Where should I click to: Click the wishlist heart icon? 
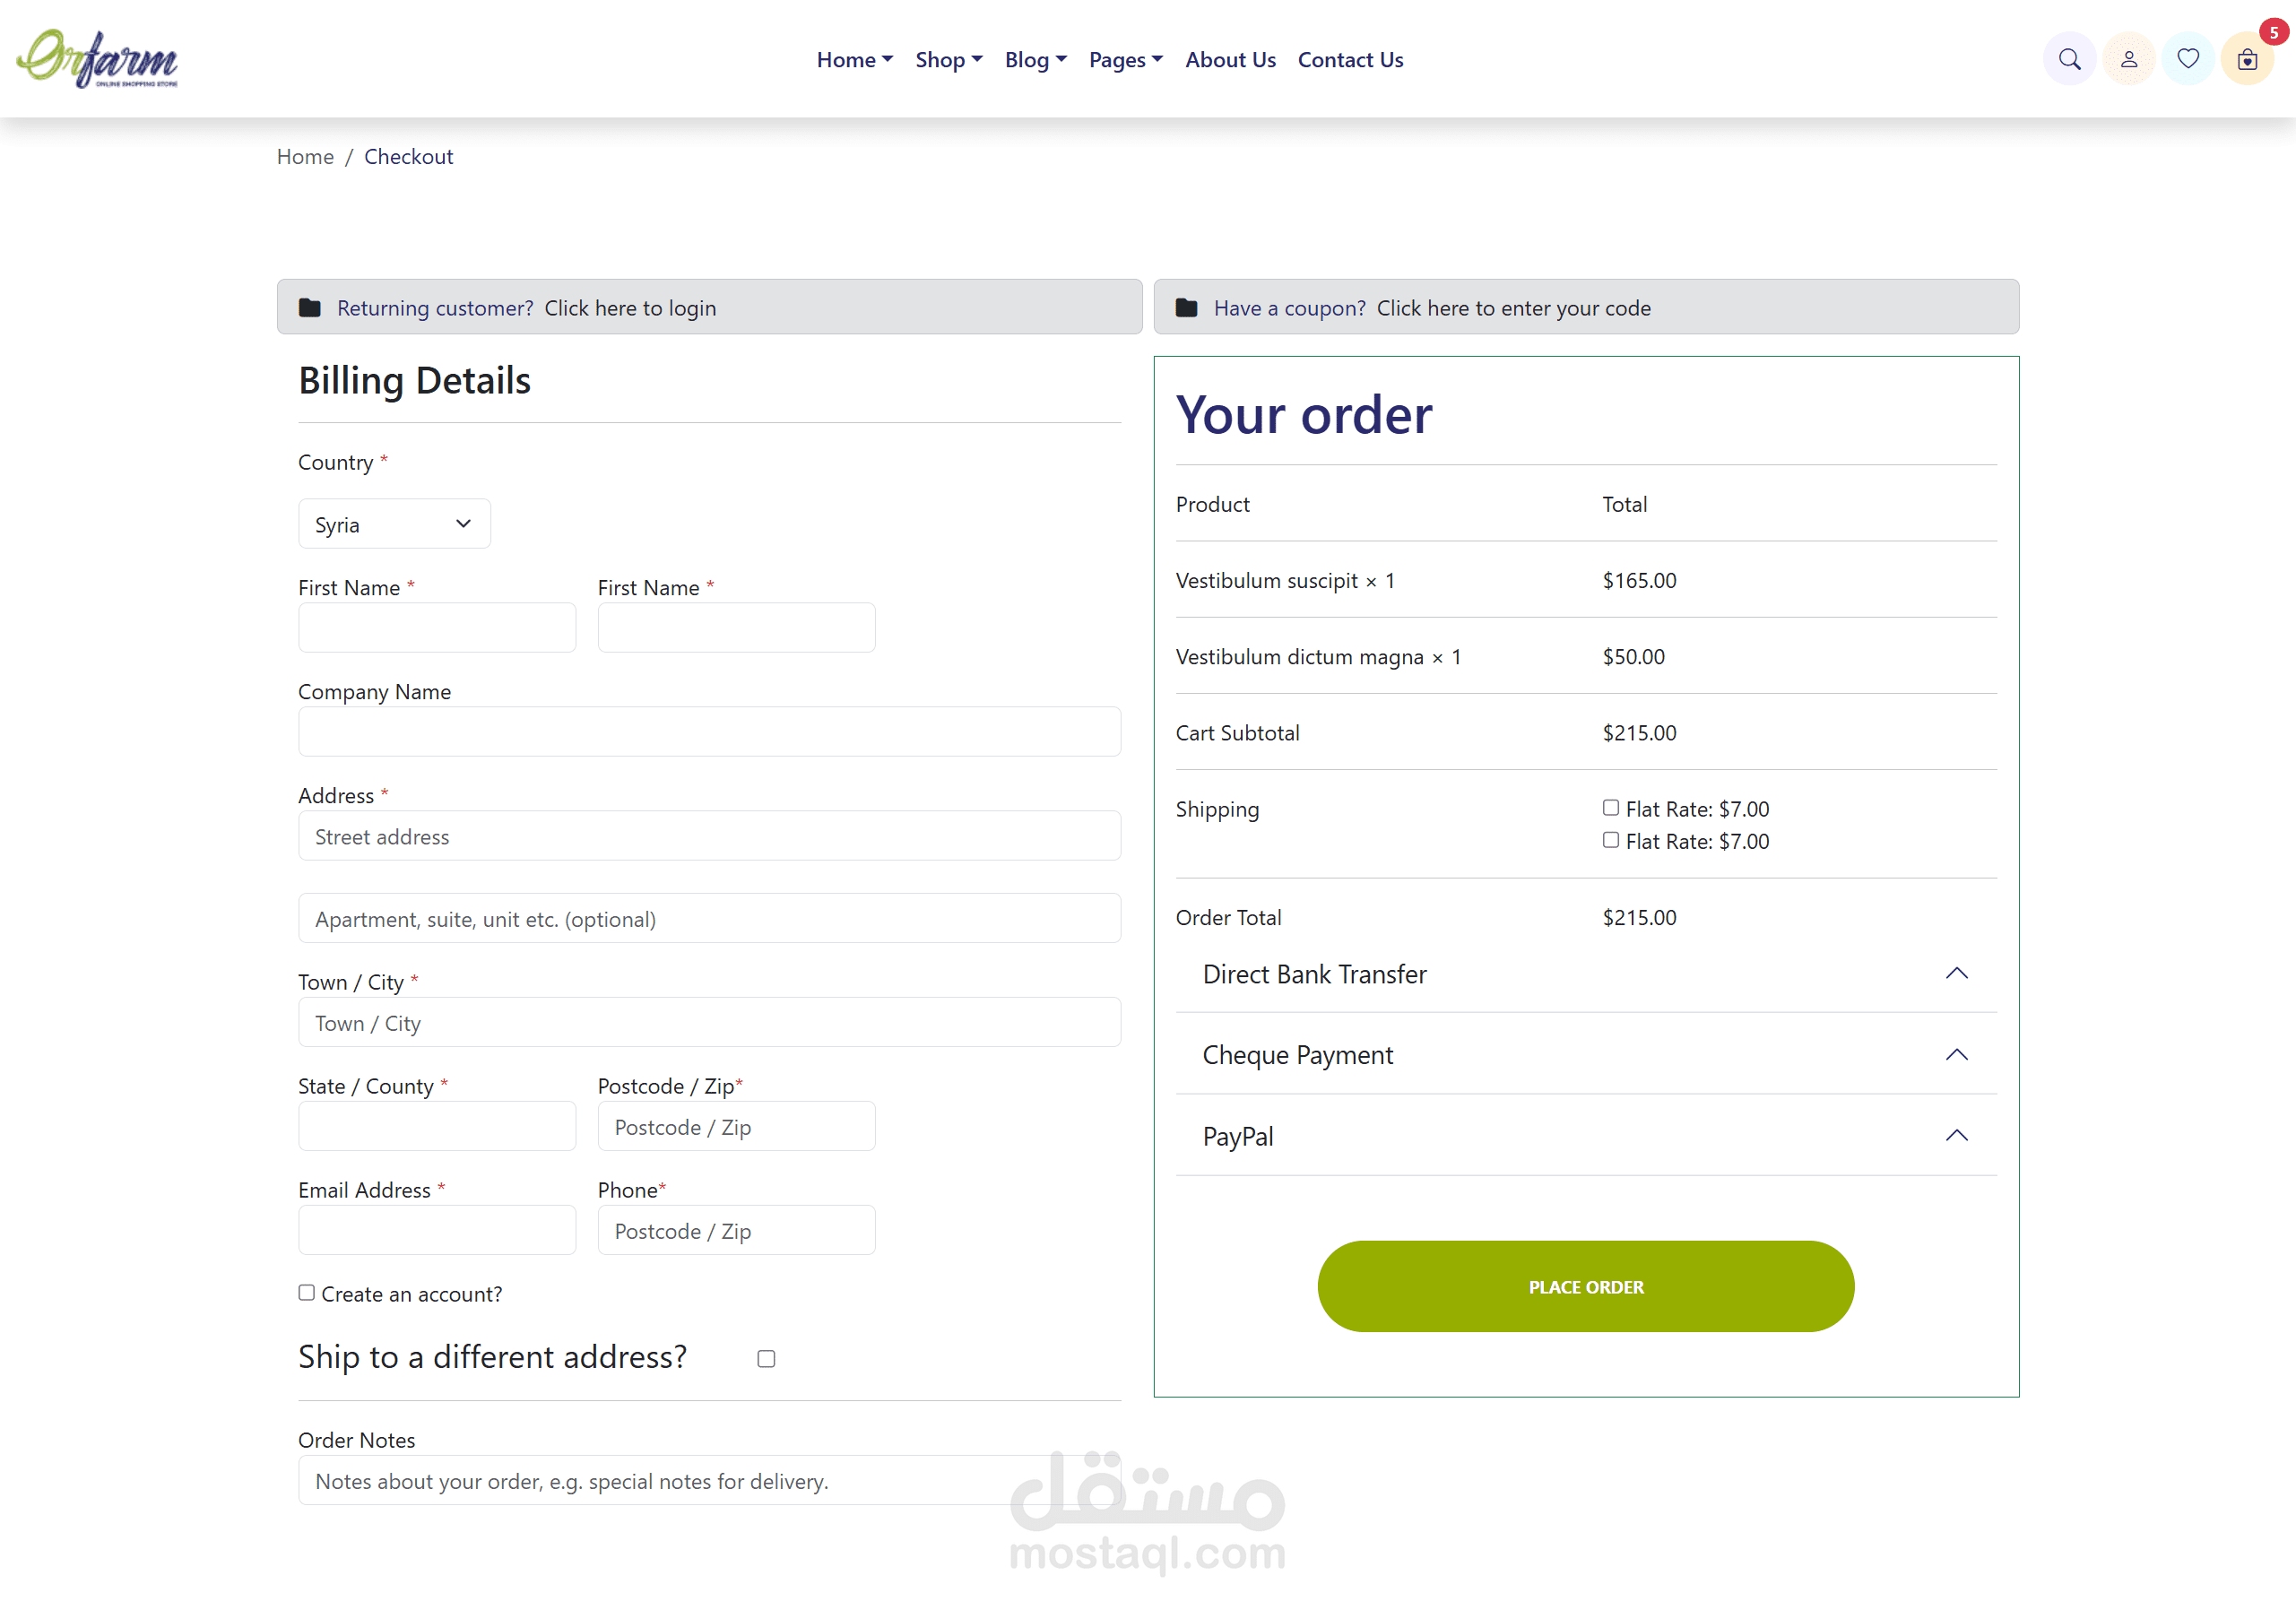[2187, 59]
